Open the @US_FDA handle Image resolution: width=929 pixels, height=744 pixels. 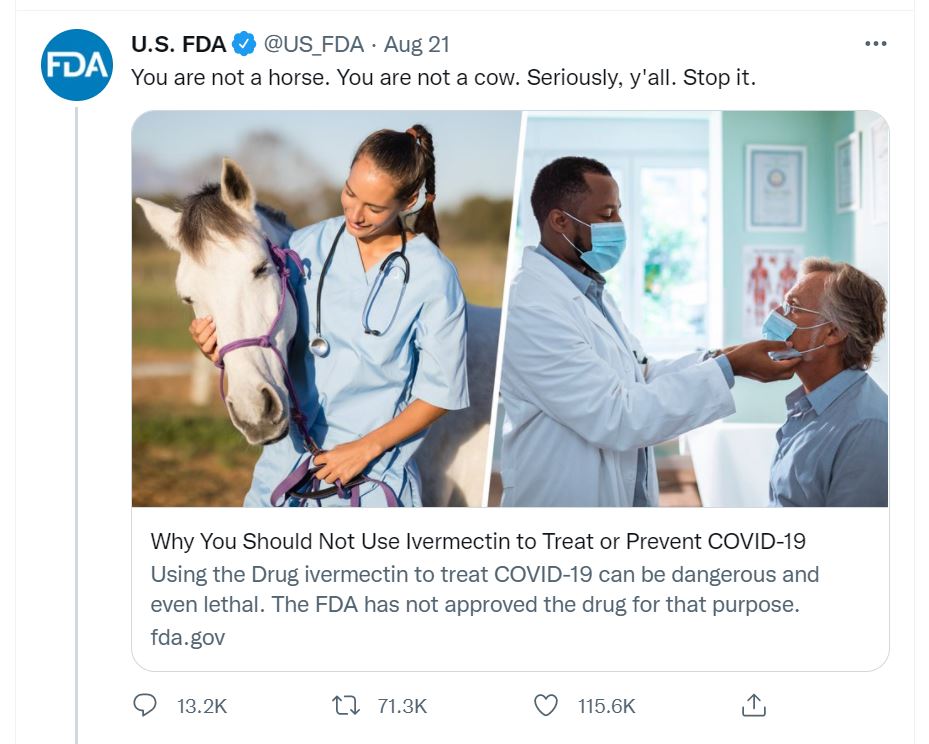pos(313,44)
